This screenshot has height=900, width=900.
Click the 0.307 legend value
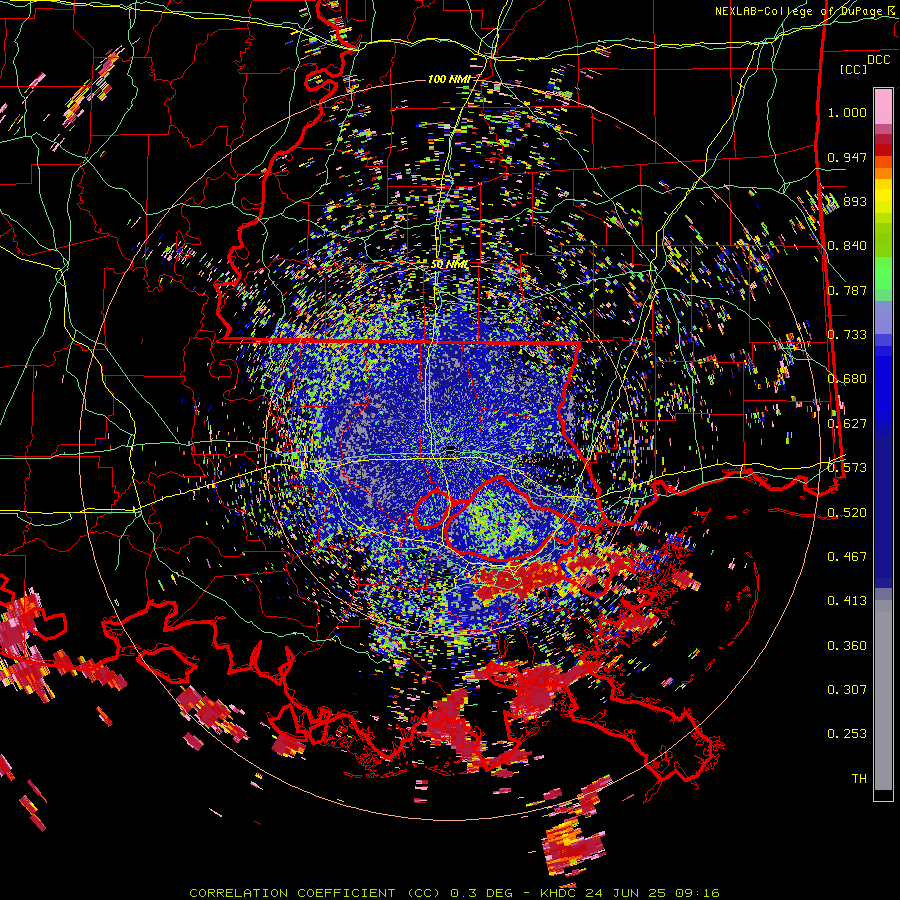pyautogui.click(x=847, y=689)
